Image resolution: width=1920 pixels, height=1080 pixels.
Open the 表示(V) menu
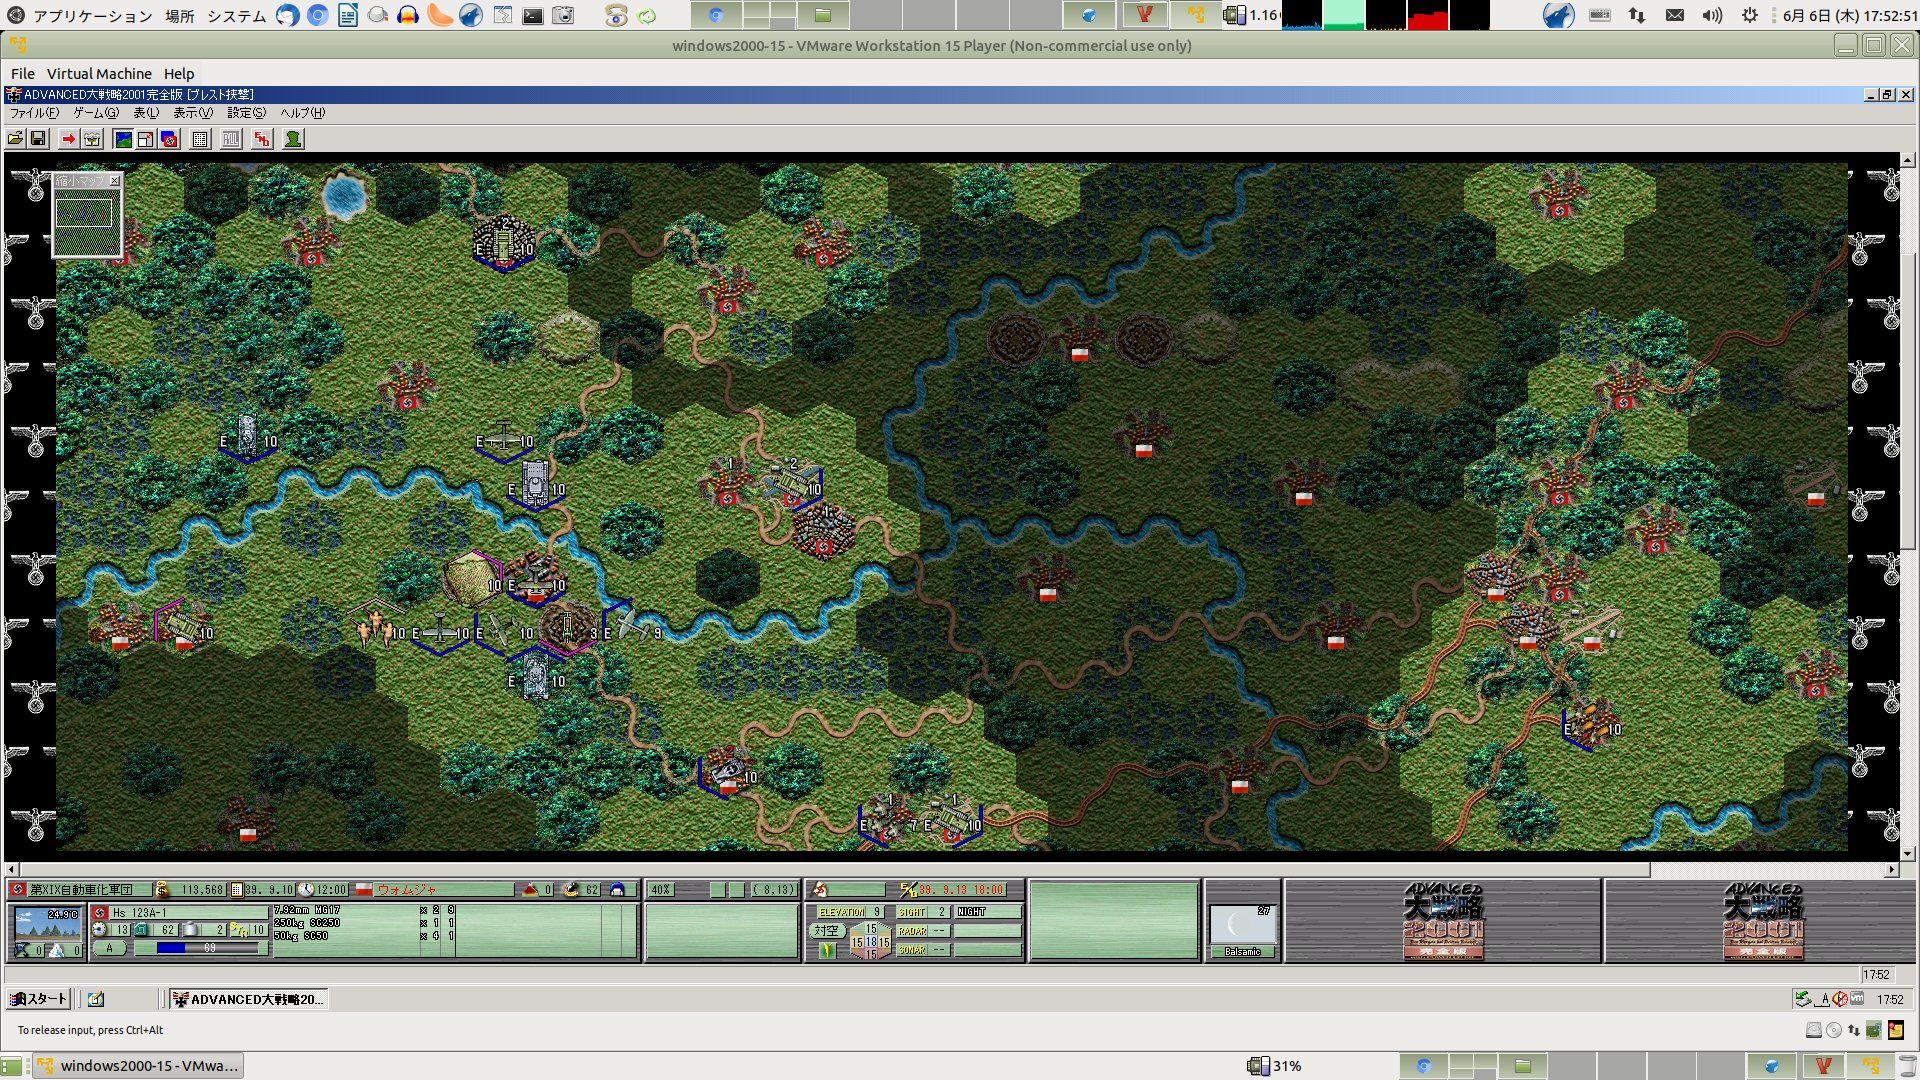[x=193, y=113]
